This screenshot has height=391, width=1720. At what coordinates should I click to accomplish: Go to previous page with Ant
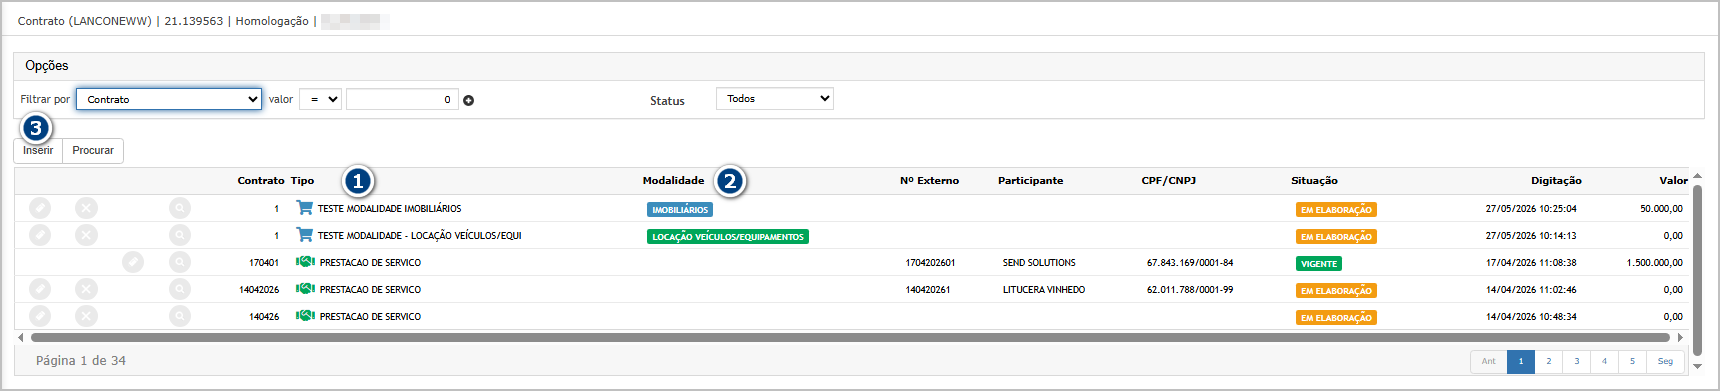point(1489,361)
